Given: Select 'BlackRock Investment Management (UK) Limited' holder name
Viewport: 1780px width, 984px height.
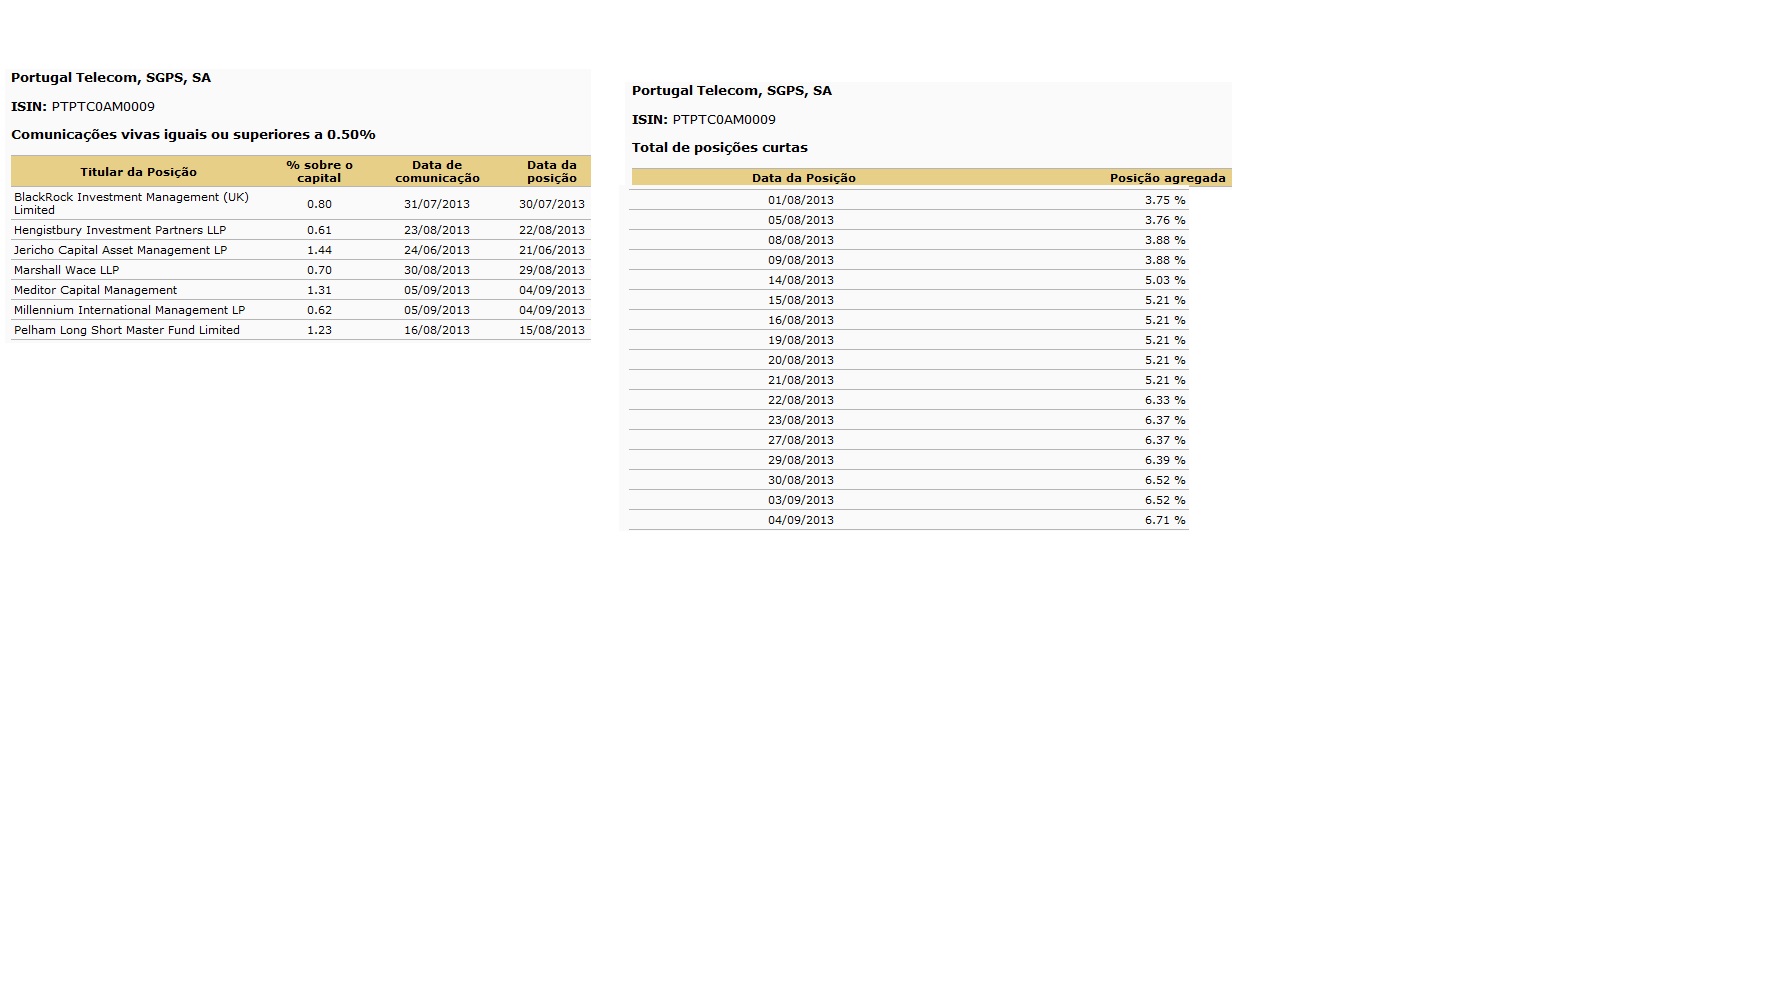Looking at the screenshot, I should coord(131,204).
